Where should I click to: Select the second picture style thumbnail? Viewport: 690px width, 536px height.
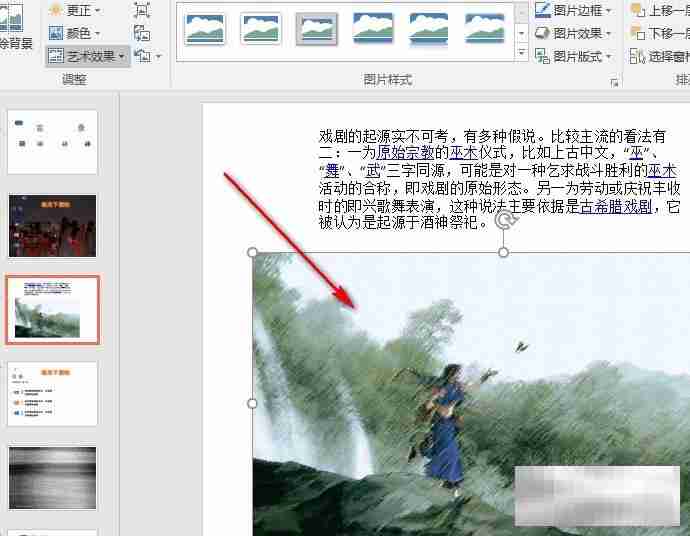point(261,29)
